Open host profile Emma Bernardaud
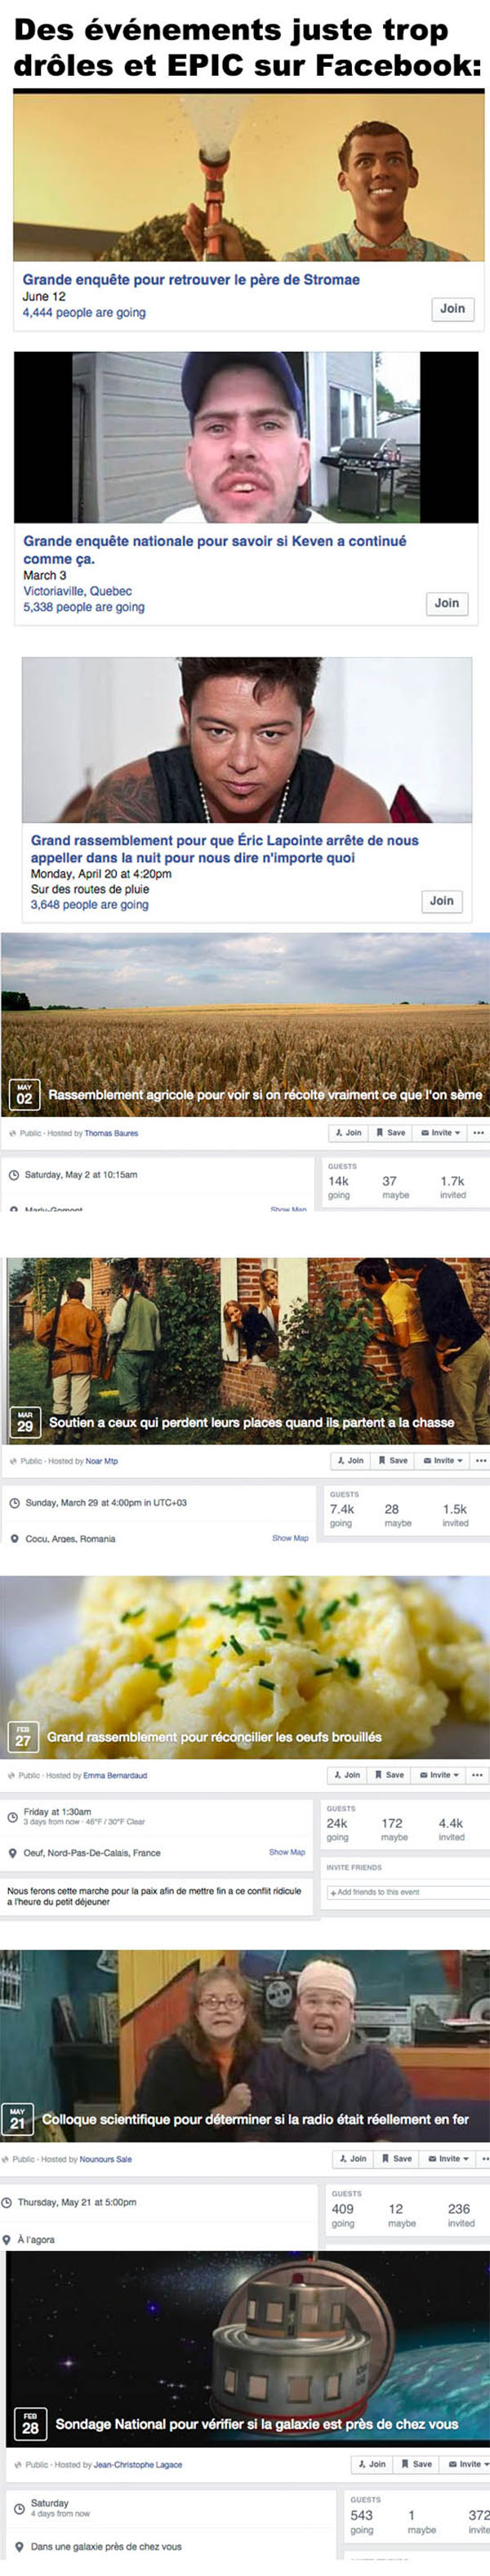Viewport: 490px width, 2576px height. coord(115,1775)
